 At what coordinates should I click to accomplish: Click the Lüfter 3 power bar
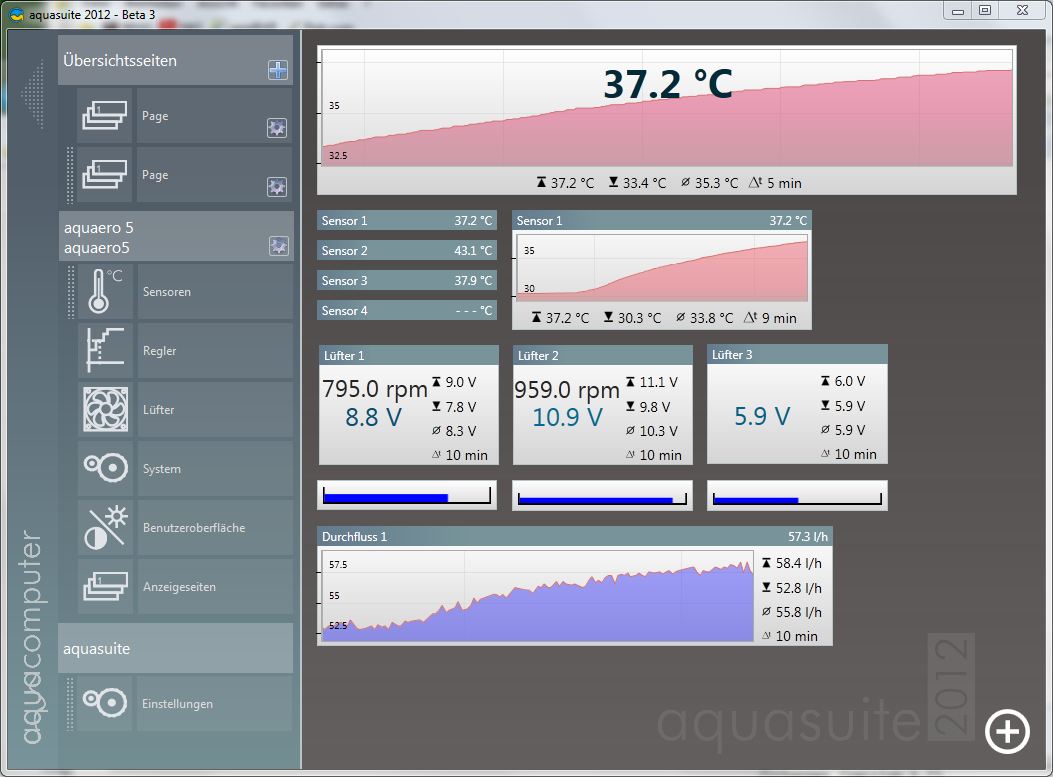pyautogui.click(x=797, y=496)
